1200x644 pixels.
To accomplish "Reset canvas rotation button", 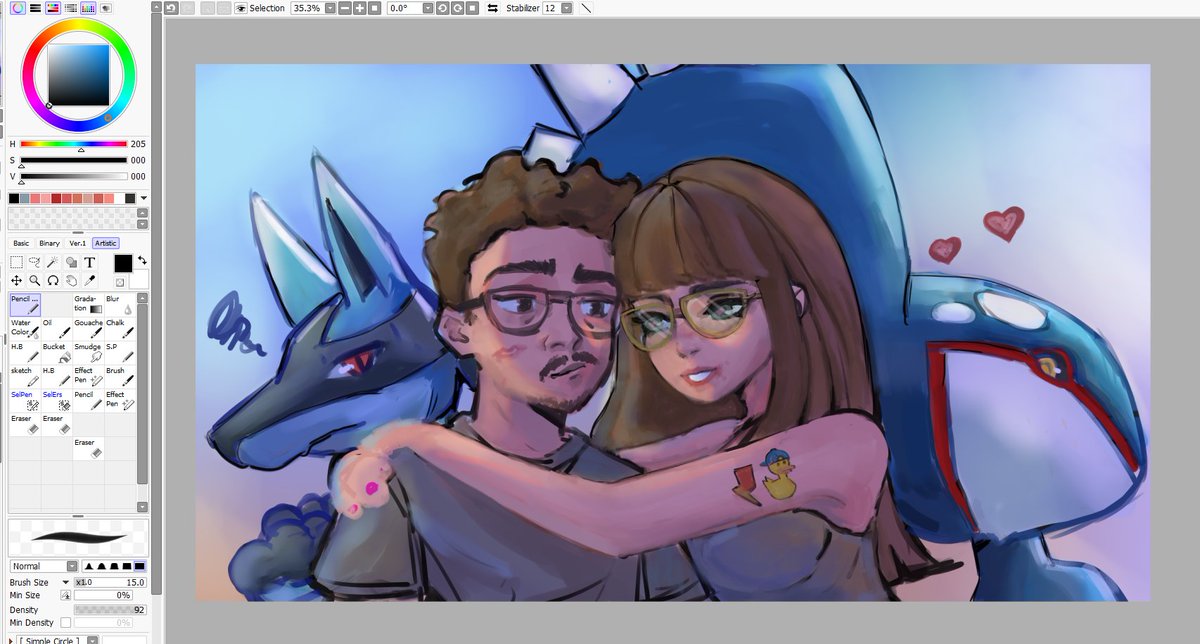I will [x=472, y=8].
